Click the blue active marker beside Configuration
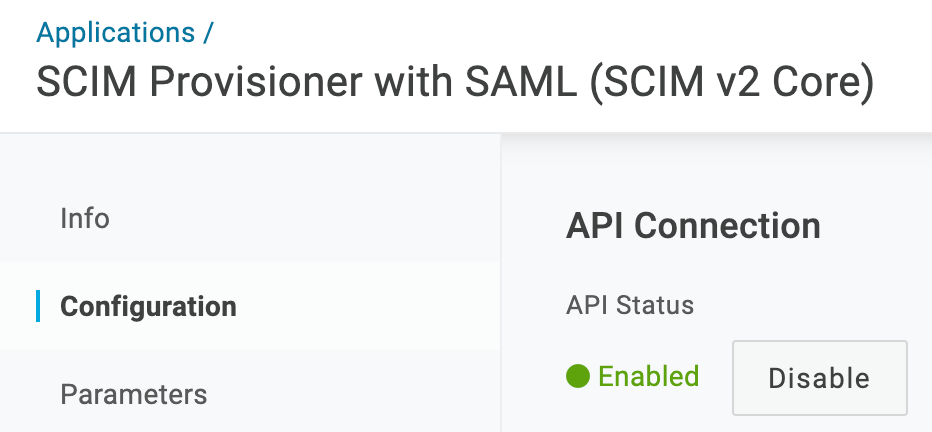This screenshot has height=432, width=932. (x=38, y=306)
